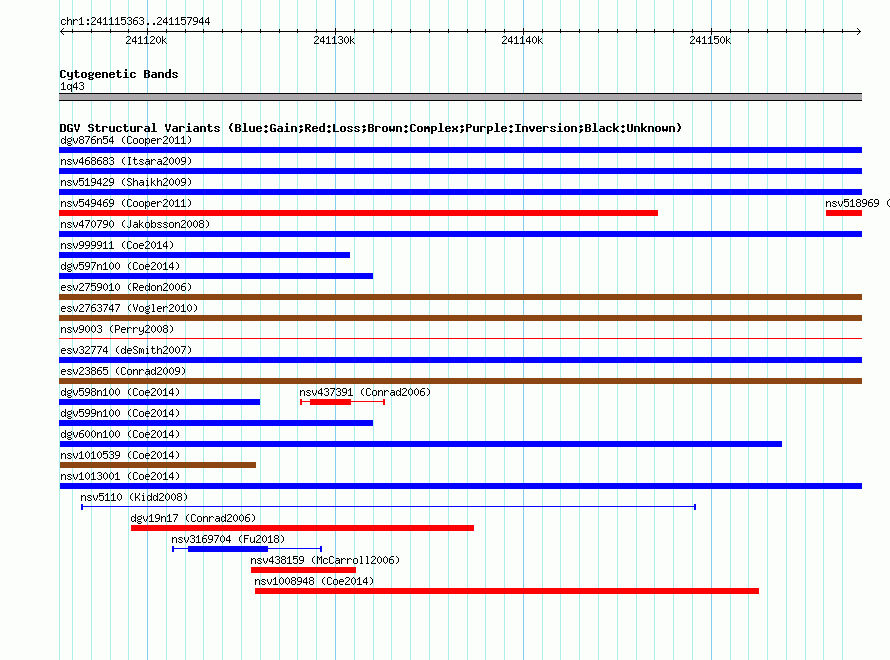
Task: Click the nsv3169704 (Fu2018) blue feature
Action: click(x=247, y=549)
